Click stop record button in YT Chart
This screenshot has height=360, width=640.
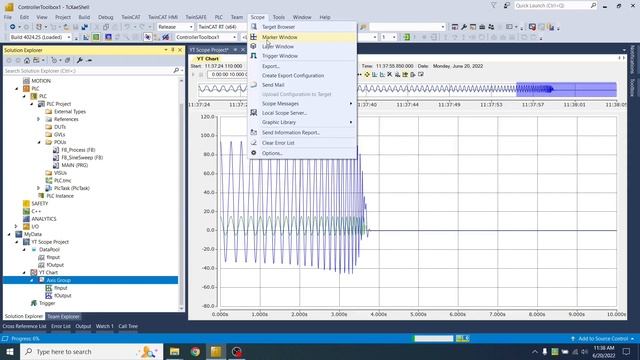click(201, 74)
